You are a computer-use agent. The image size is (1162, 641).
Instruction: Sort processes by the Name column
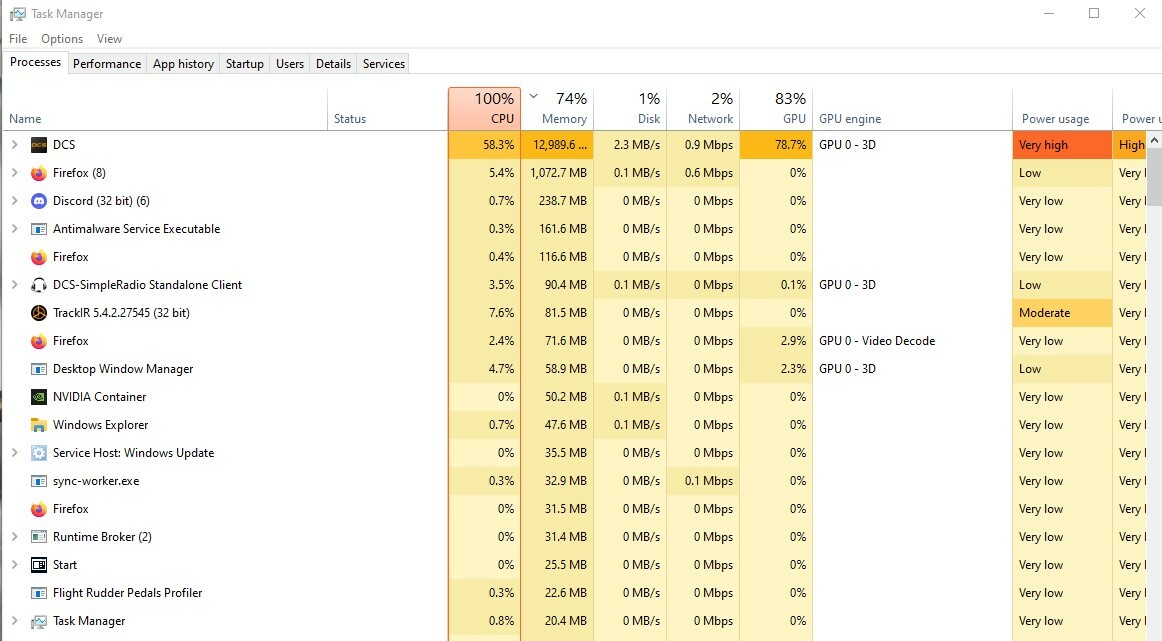pos(165,109)
